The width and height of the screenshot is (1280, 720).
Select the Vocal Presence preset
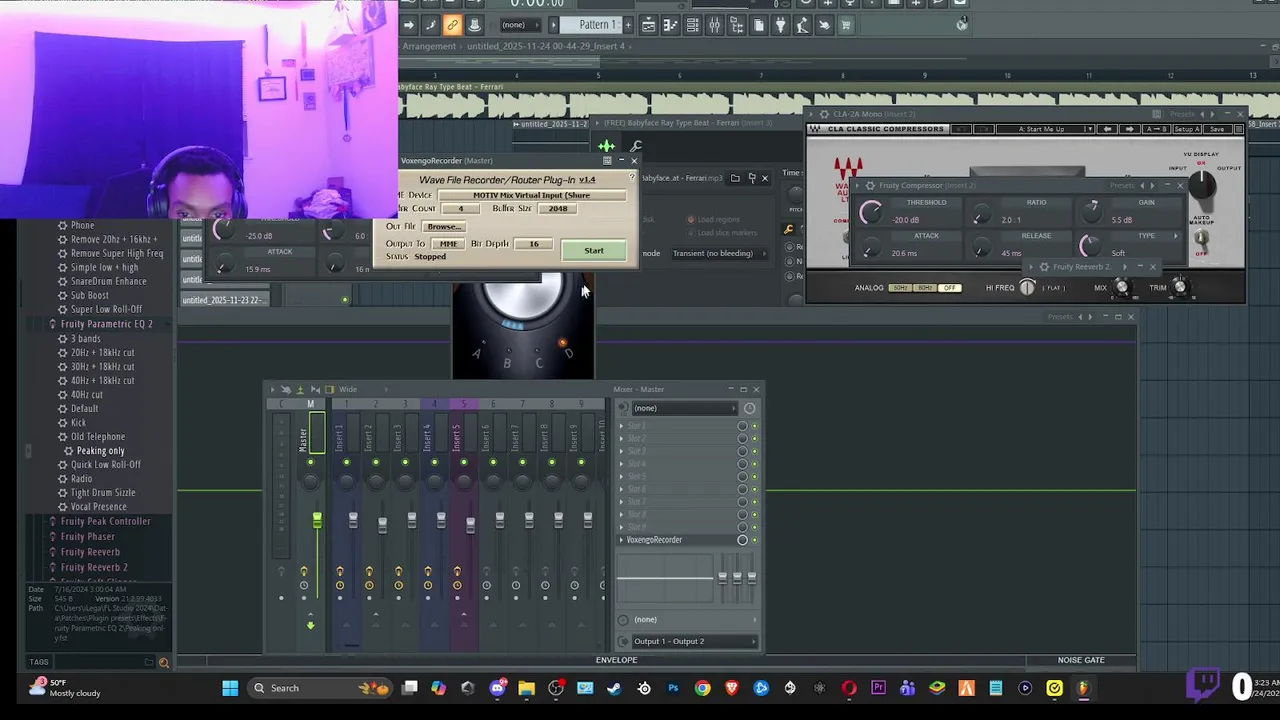(98, 507)
